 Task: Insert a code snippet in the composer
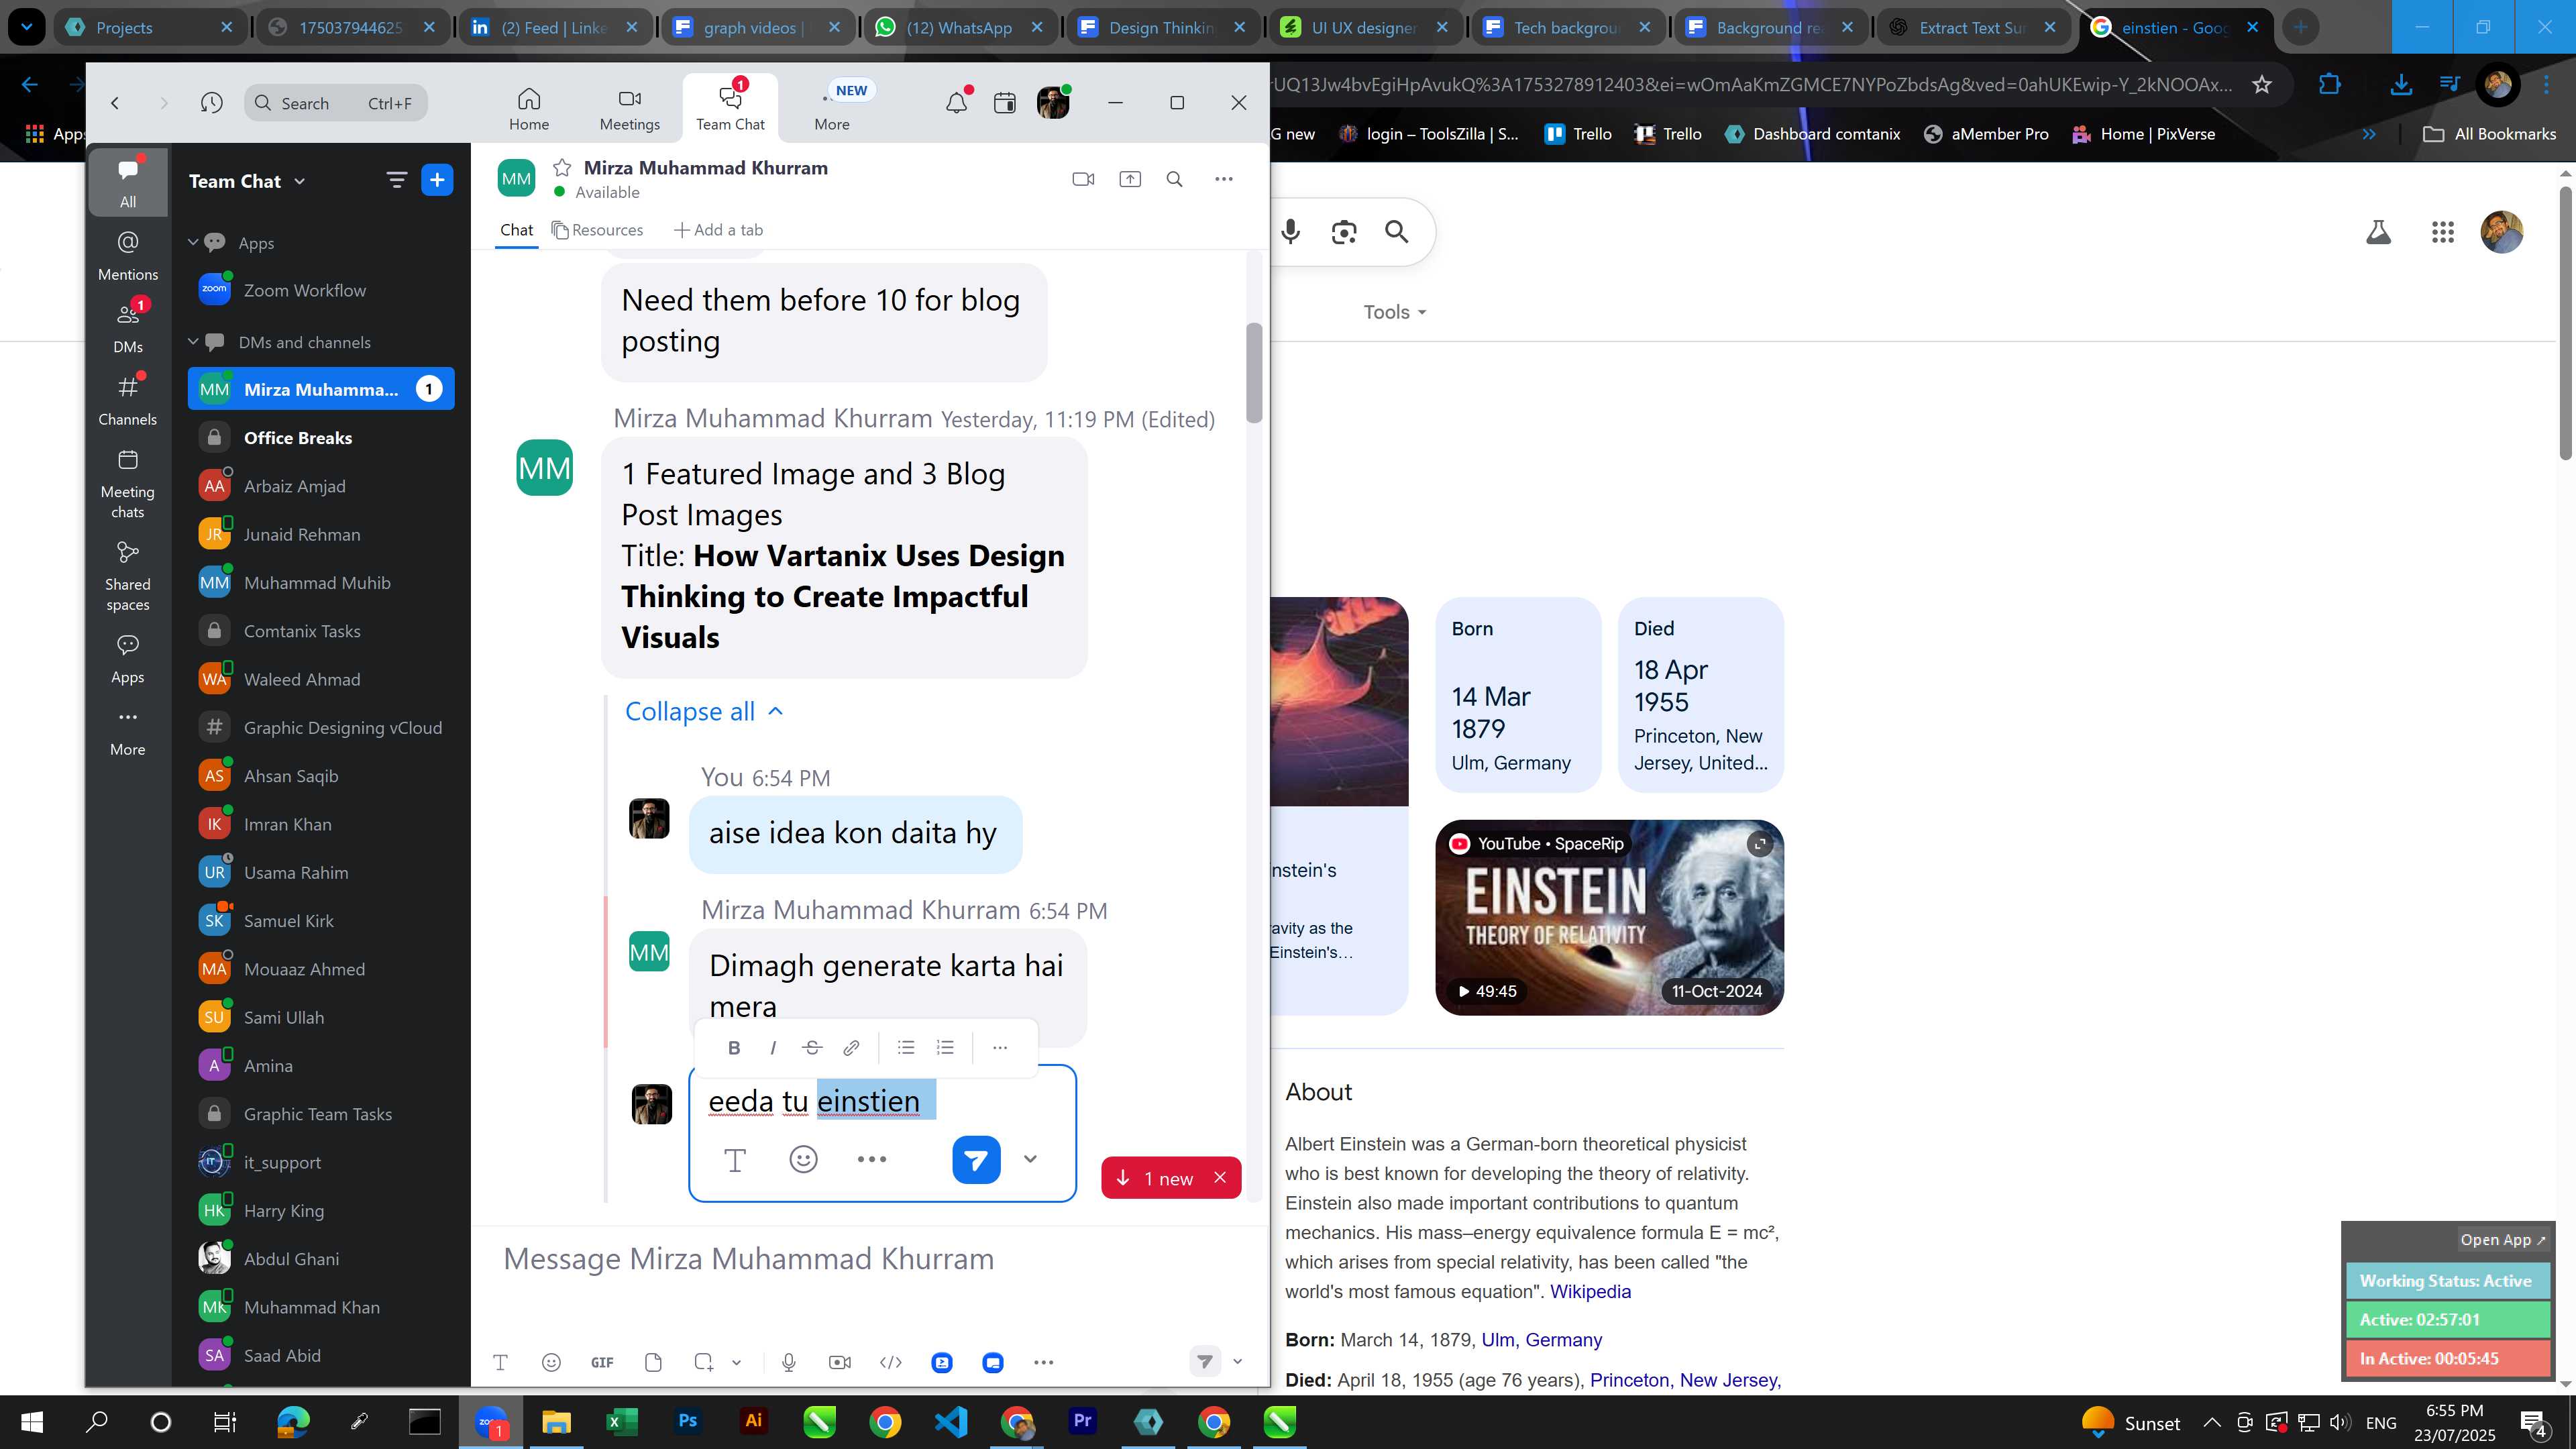891,1362
